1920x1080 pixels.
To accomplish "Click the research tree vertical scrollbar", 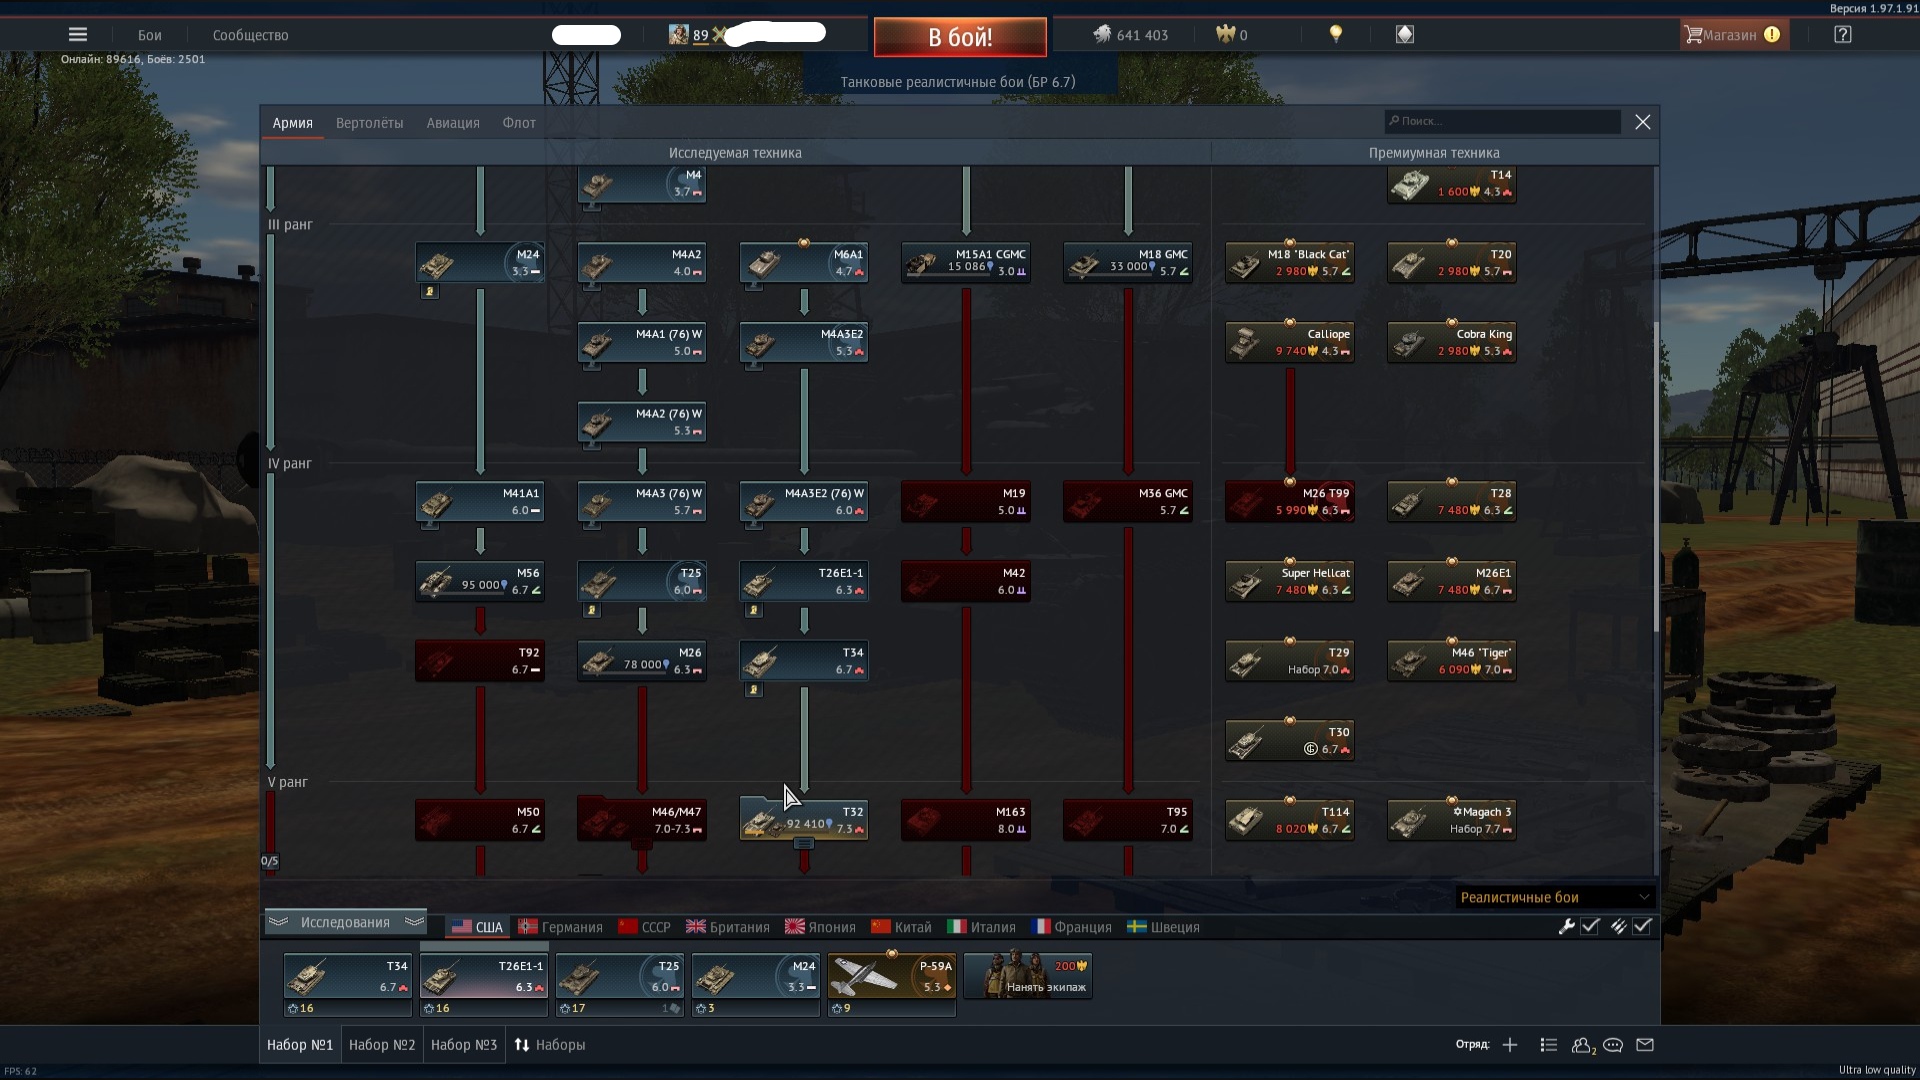I will coord(1655,476).
